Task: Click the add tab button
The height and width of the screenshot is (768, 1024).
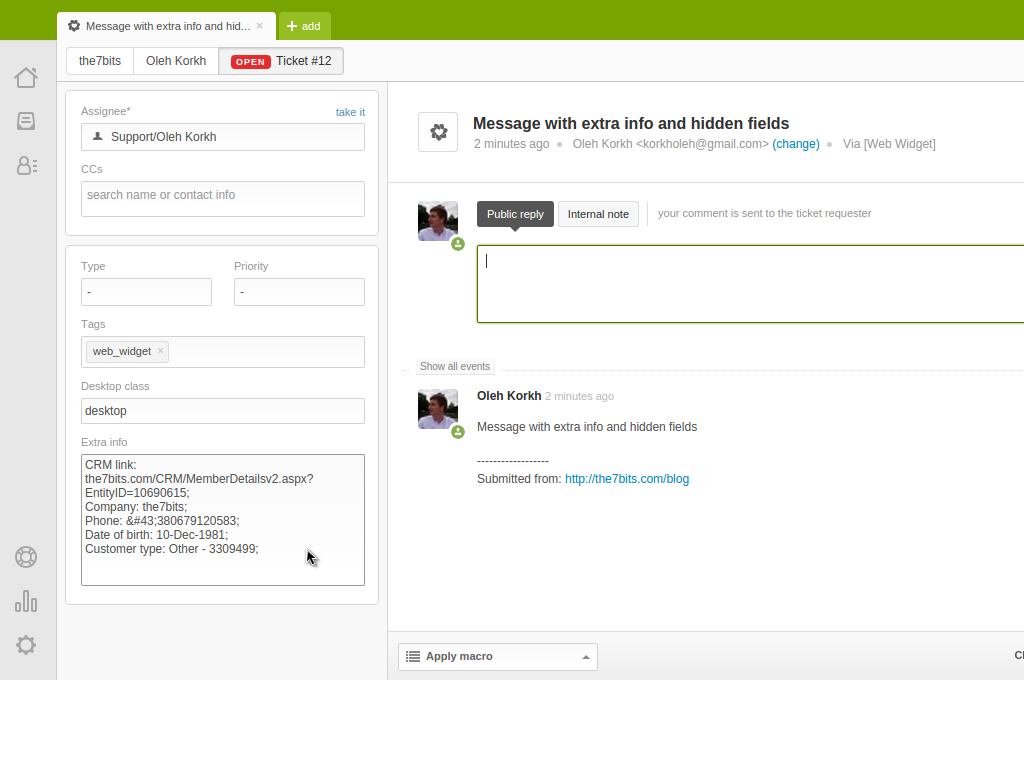Action: click(x=304, y=26)
